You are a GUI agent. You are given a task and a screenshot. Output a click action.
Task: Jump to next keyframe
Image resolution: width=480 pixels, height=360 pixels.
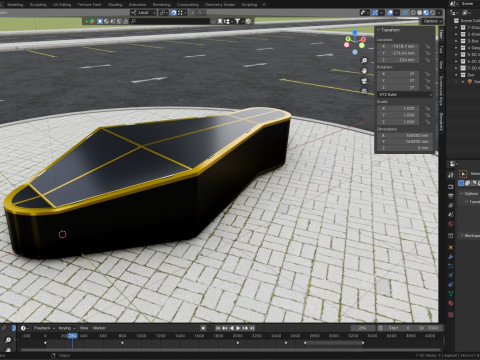245,328
